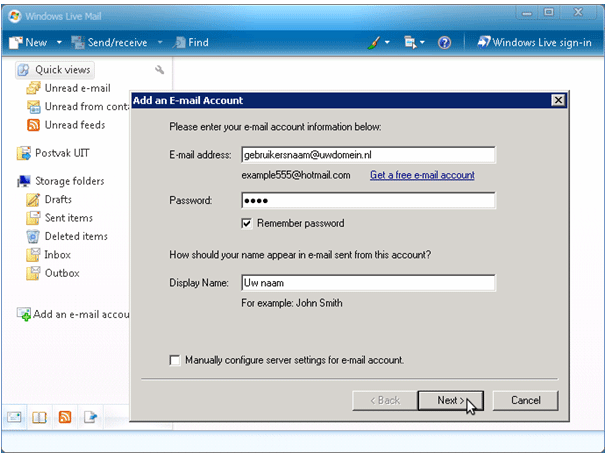Click the E-mail address input field
This screenshot has height=460, width=607.
(368, 155)
